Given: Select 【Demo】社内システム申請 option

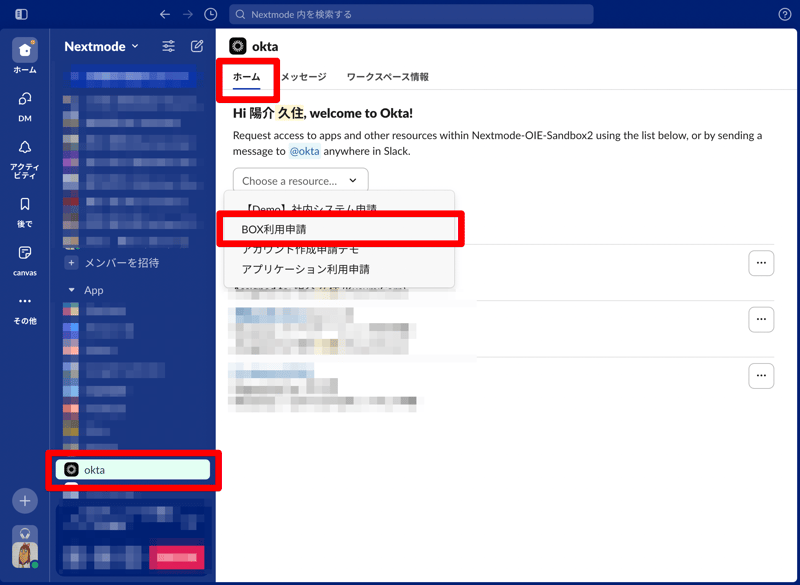Looking at the screenshot, I should pos(339,209).
